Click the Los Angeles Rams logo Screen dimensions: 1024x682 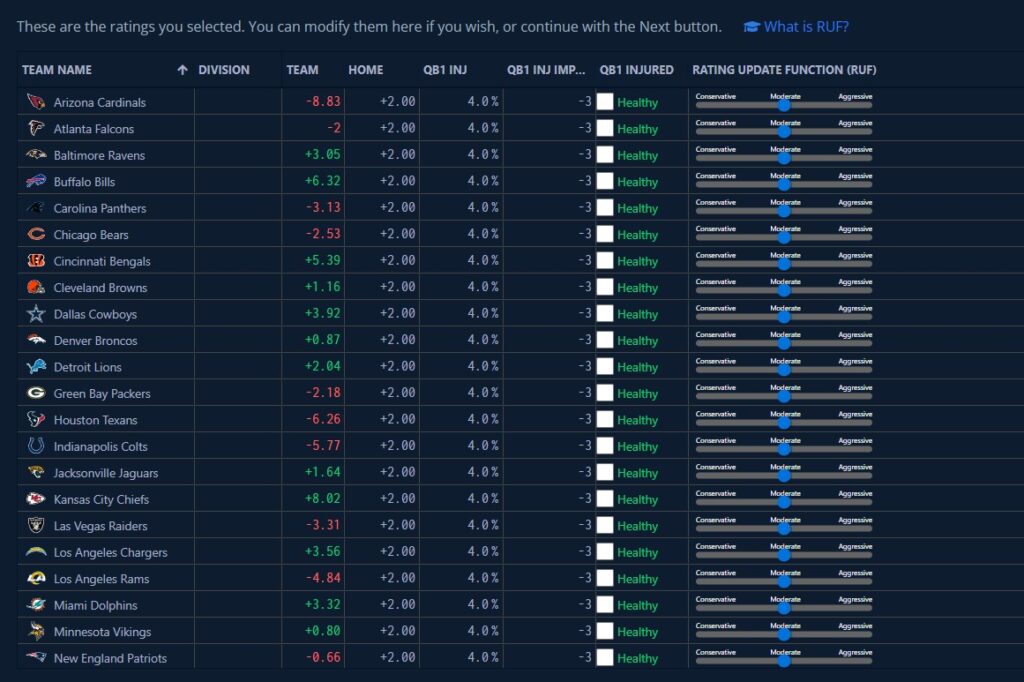(36, 578)
